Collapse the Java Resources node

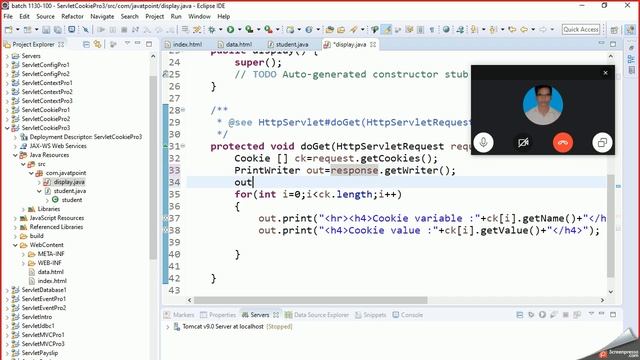coord(15,155)
